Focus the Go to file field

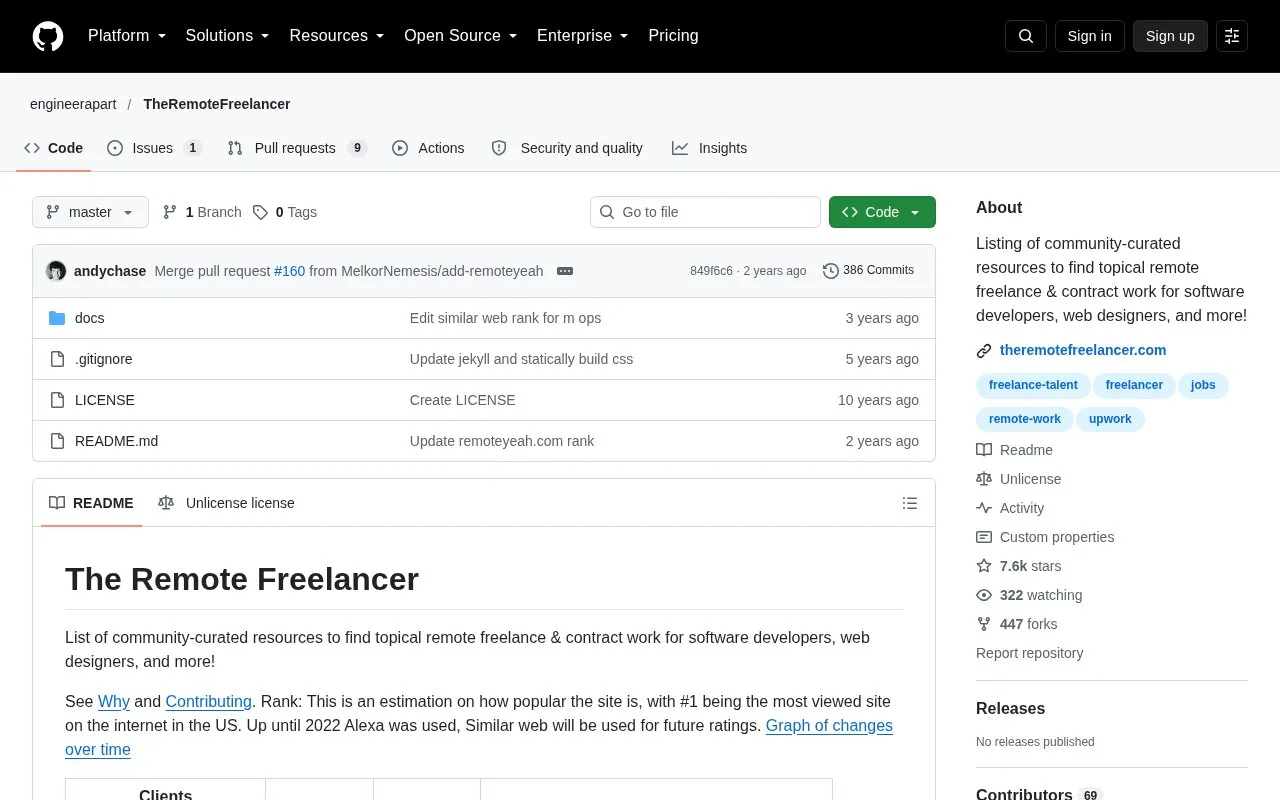click(x=705, y=212)
